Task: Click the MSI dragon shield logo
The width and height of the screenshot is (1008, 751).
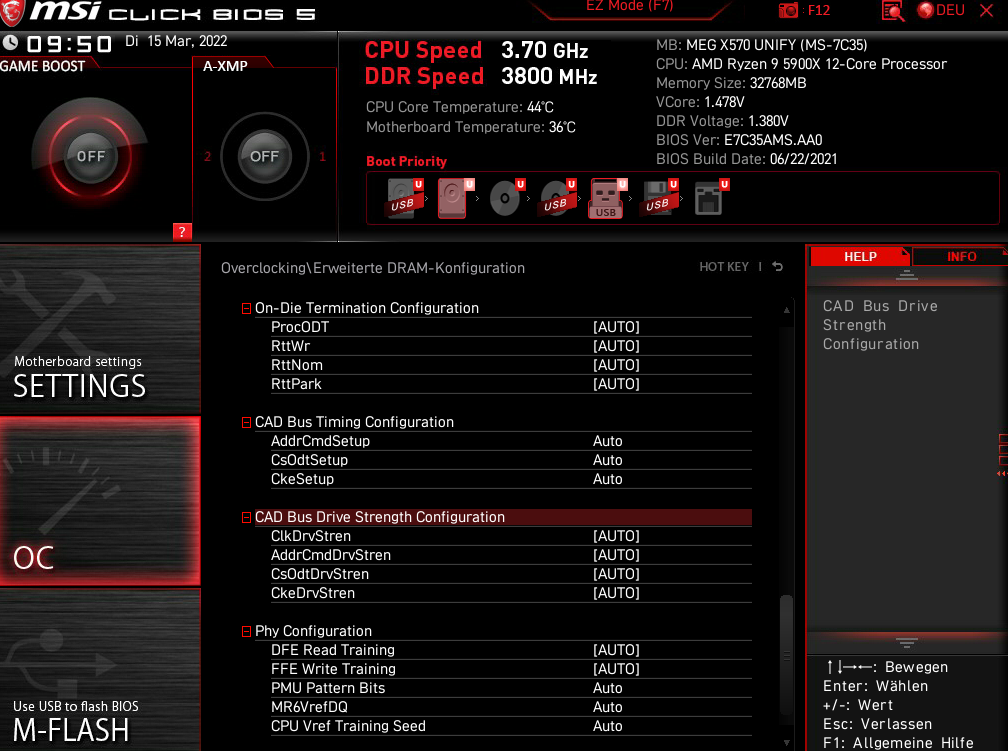Action: tap(11, 12)
